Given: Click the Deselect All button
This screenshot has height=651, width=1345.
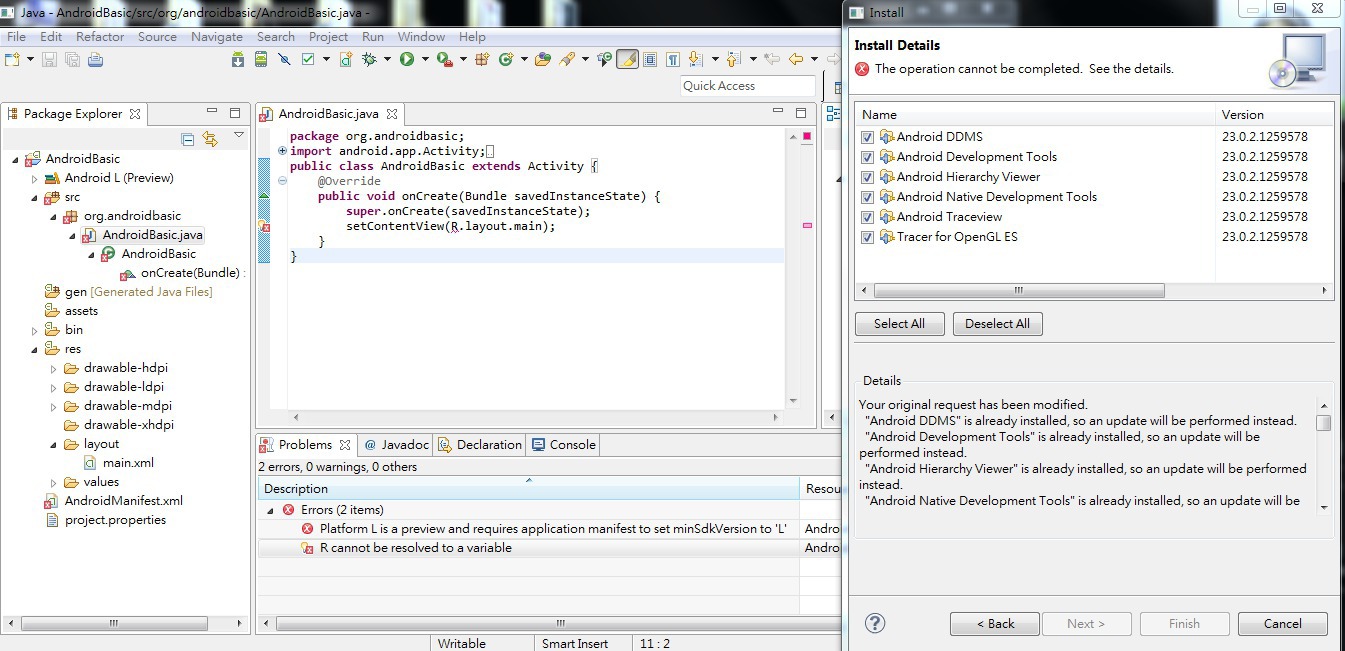Looking at the screenshot, I should coord(997,324).
